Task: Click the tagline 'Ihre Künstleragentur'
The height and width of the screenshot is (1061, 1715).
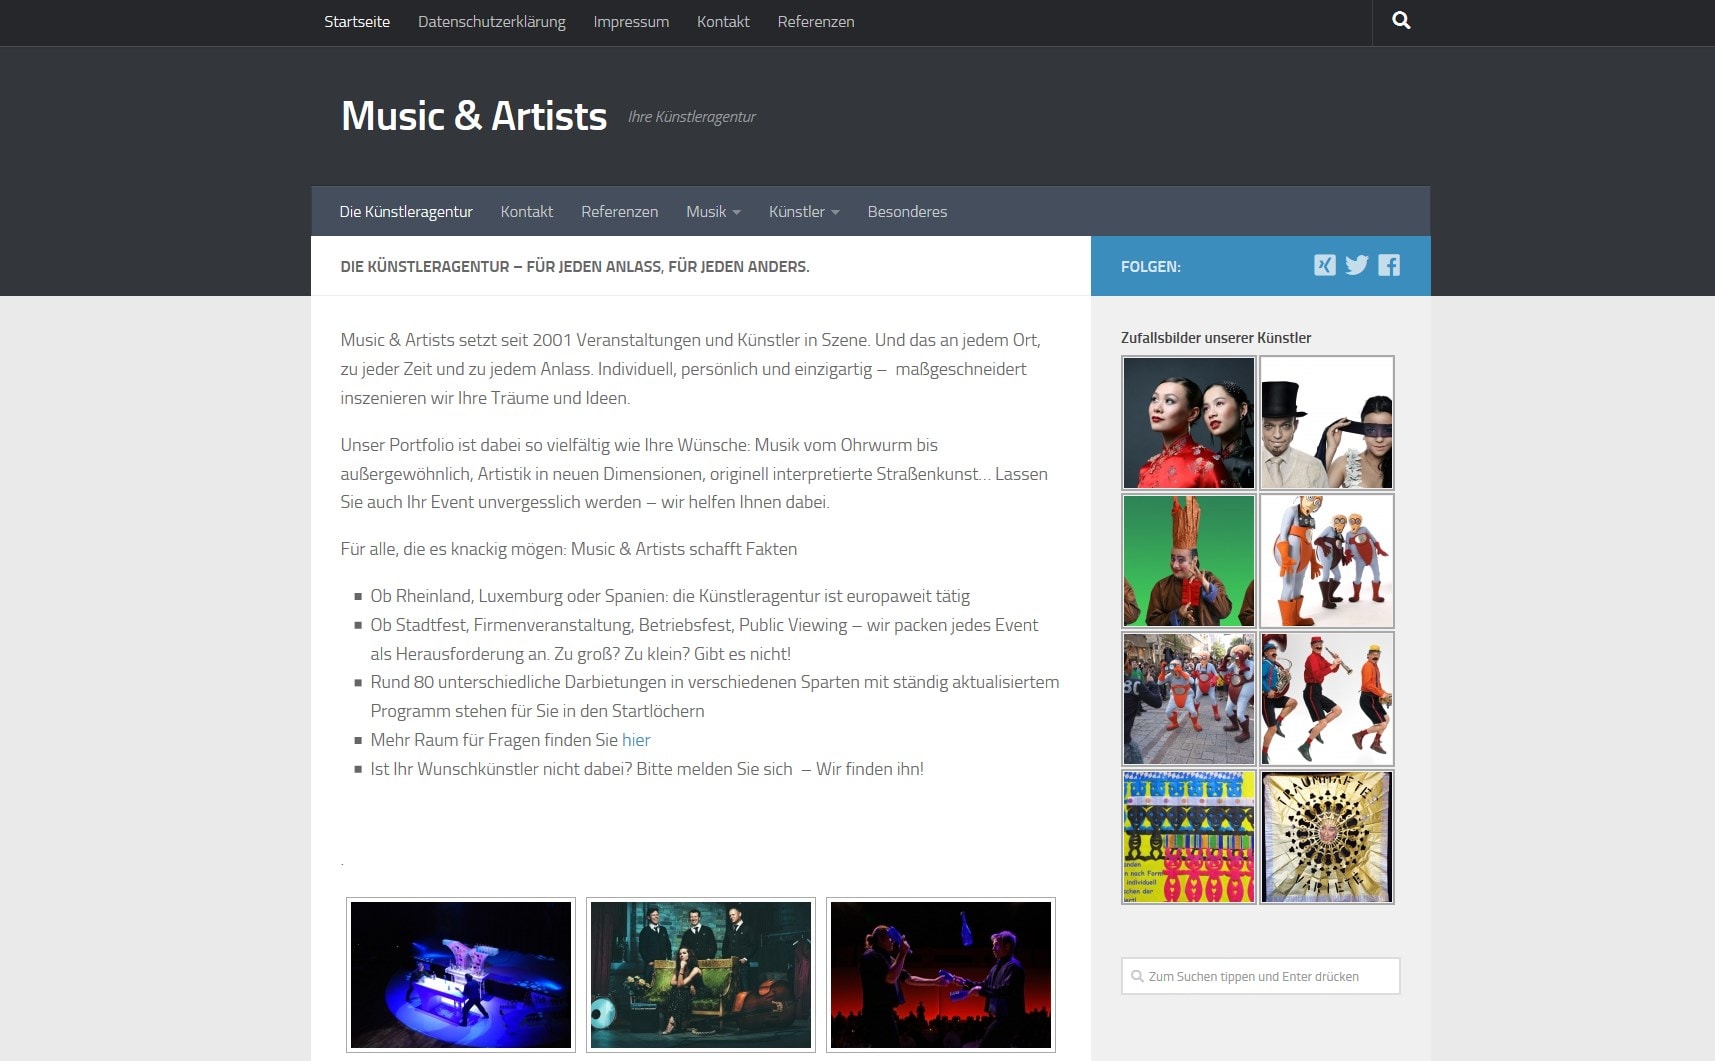Action: tap(691, 117)
